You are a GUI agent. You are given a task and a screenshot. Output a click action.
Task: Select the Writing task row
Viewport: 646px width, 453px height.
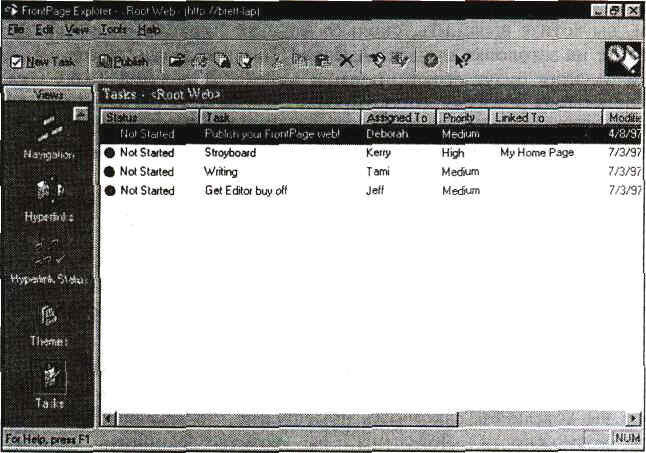click(371, 171)
